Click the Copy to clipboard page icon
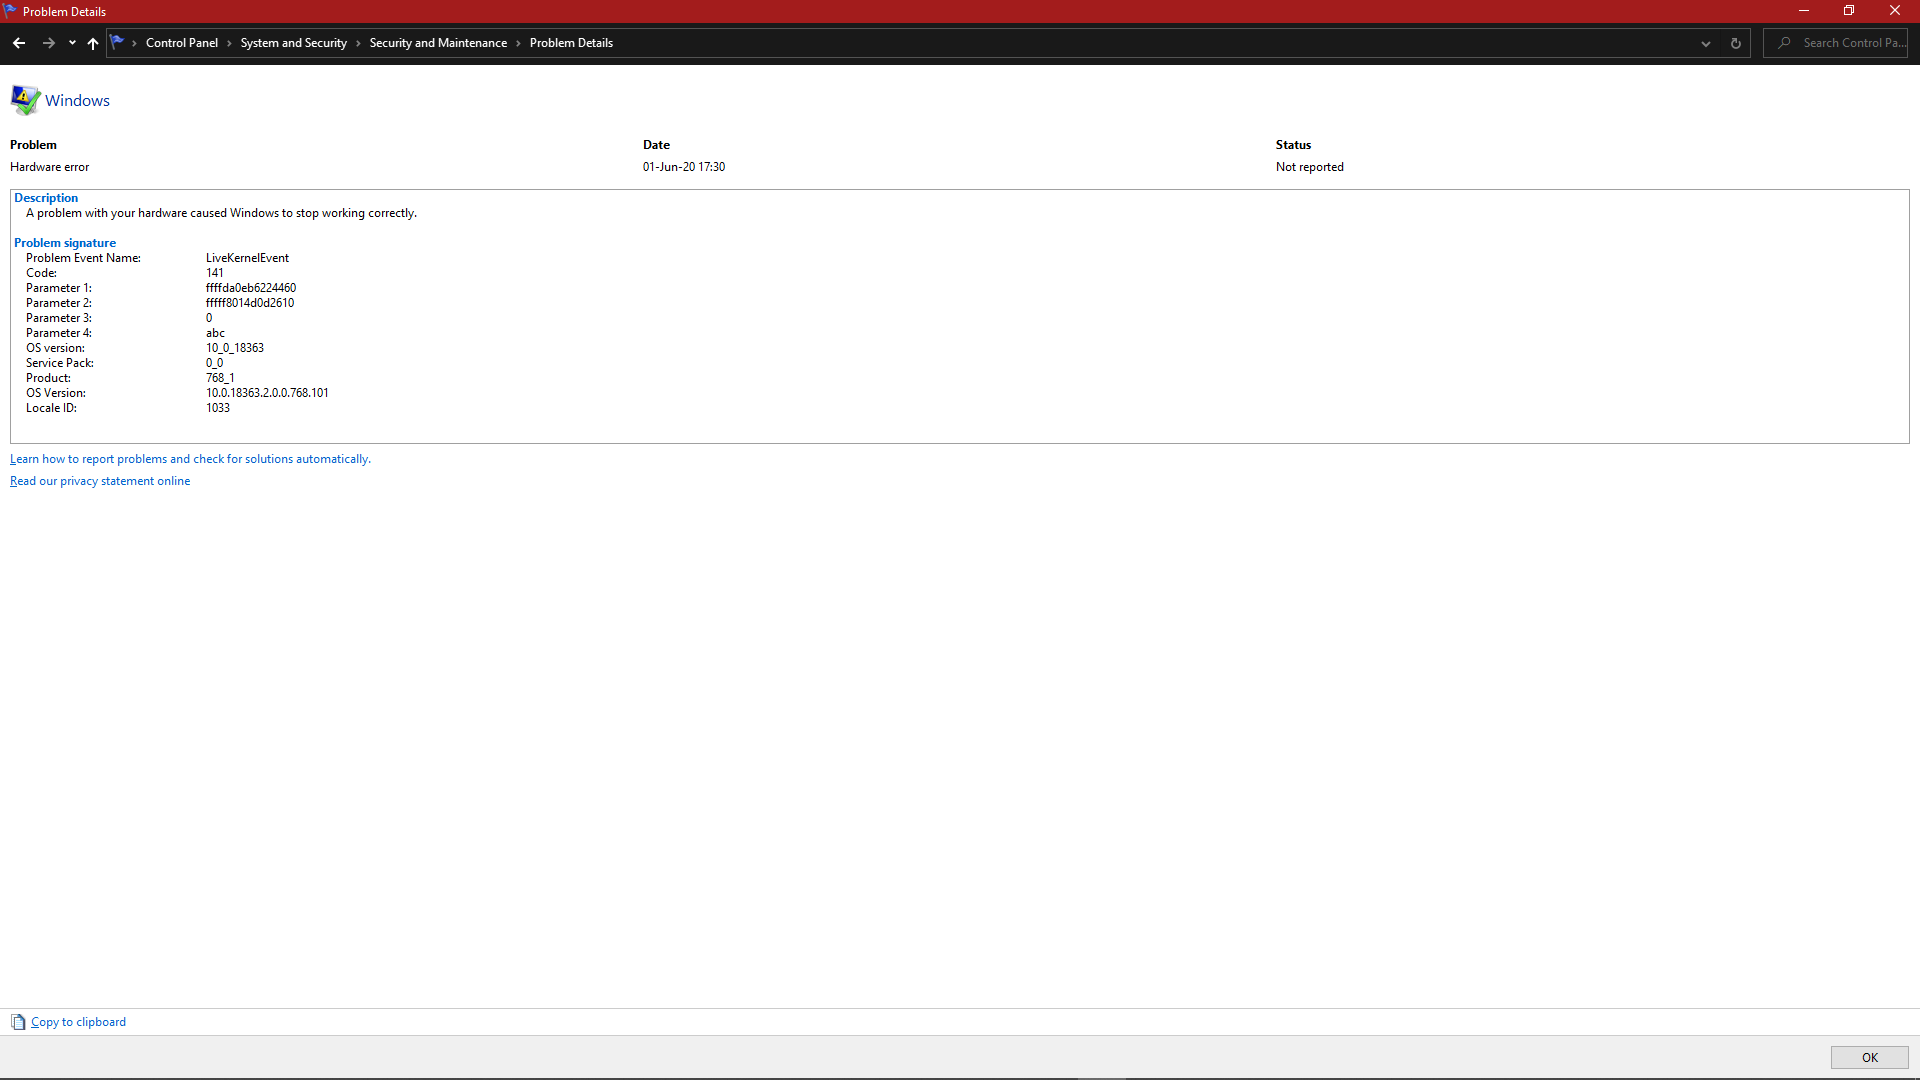 coord(18,1022)
